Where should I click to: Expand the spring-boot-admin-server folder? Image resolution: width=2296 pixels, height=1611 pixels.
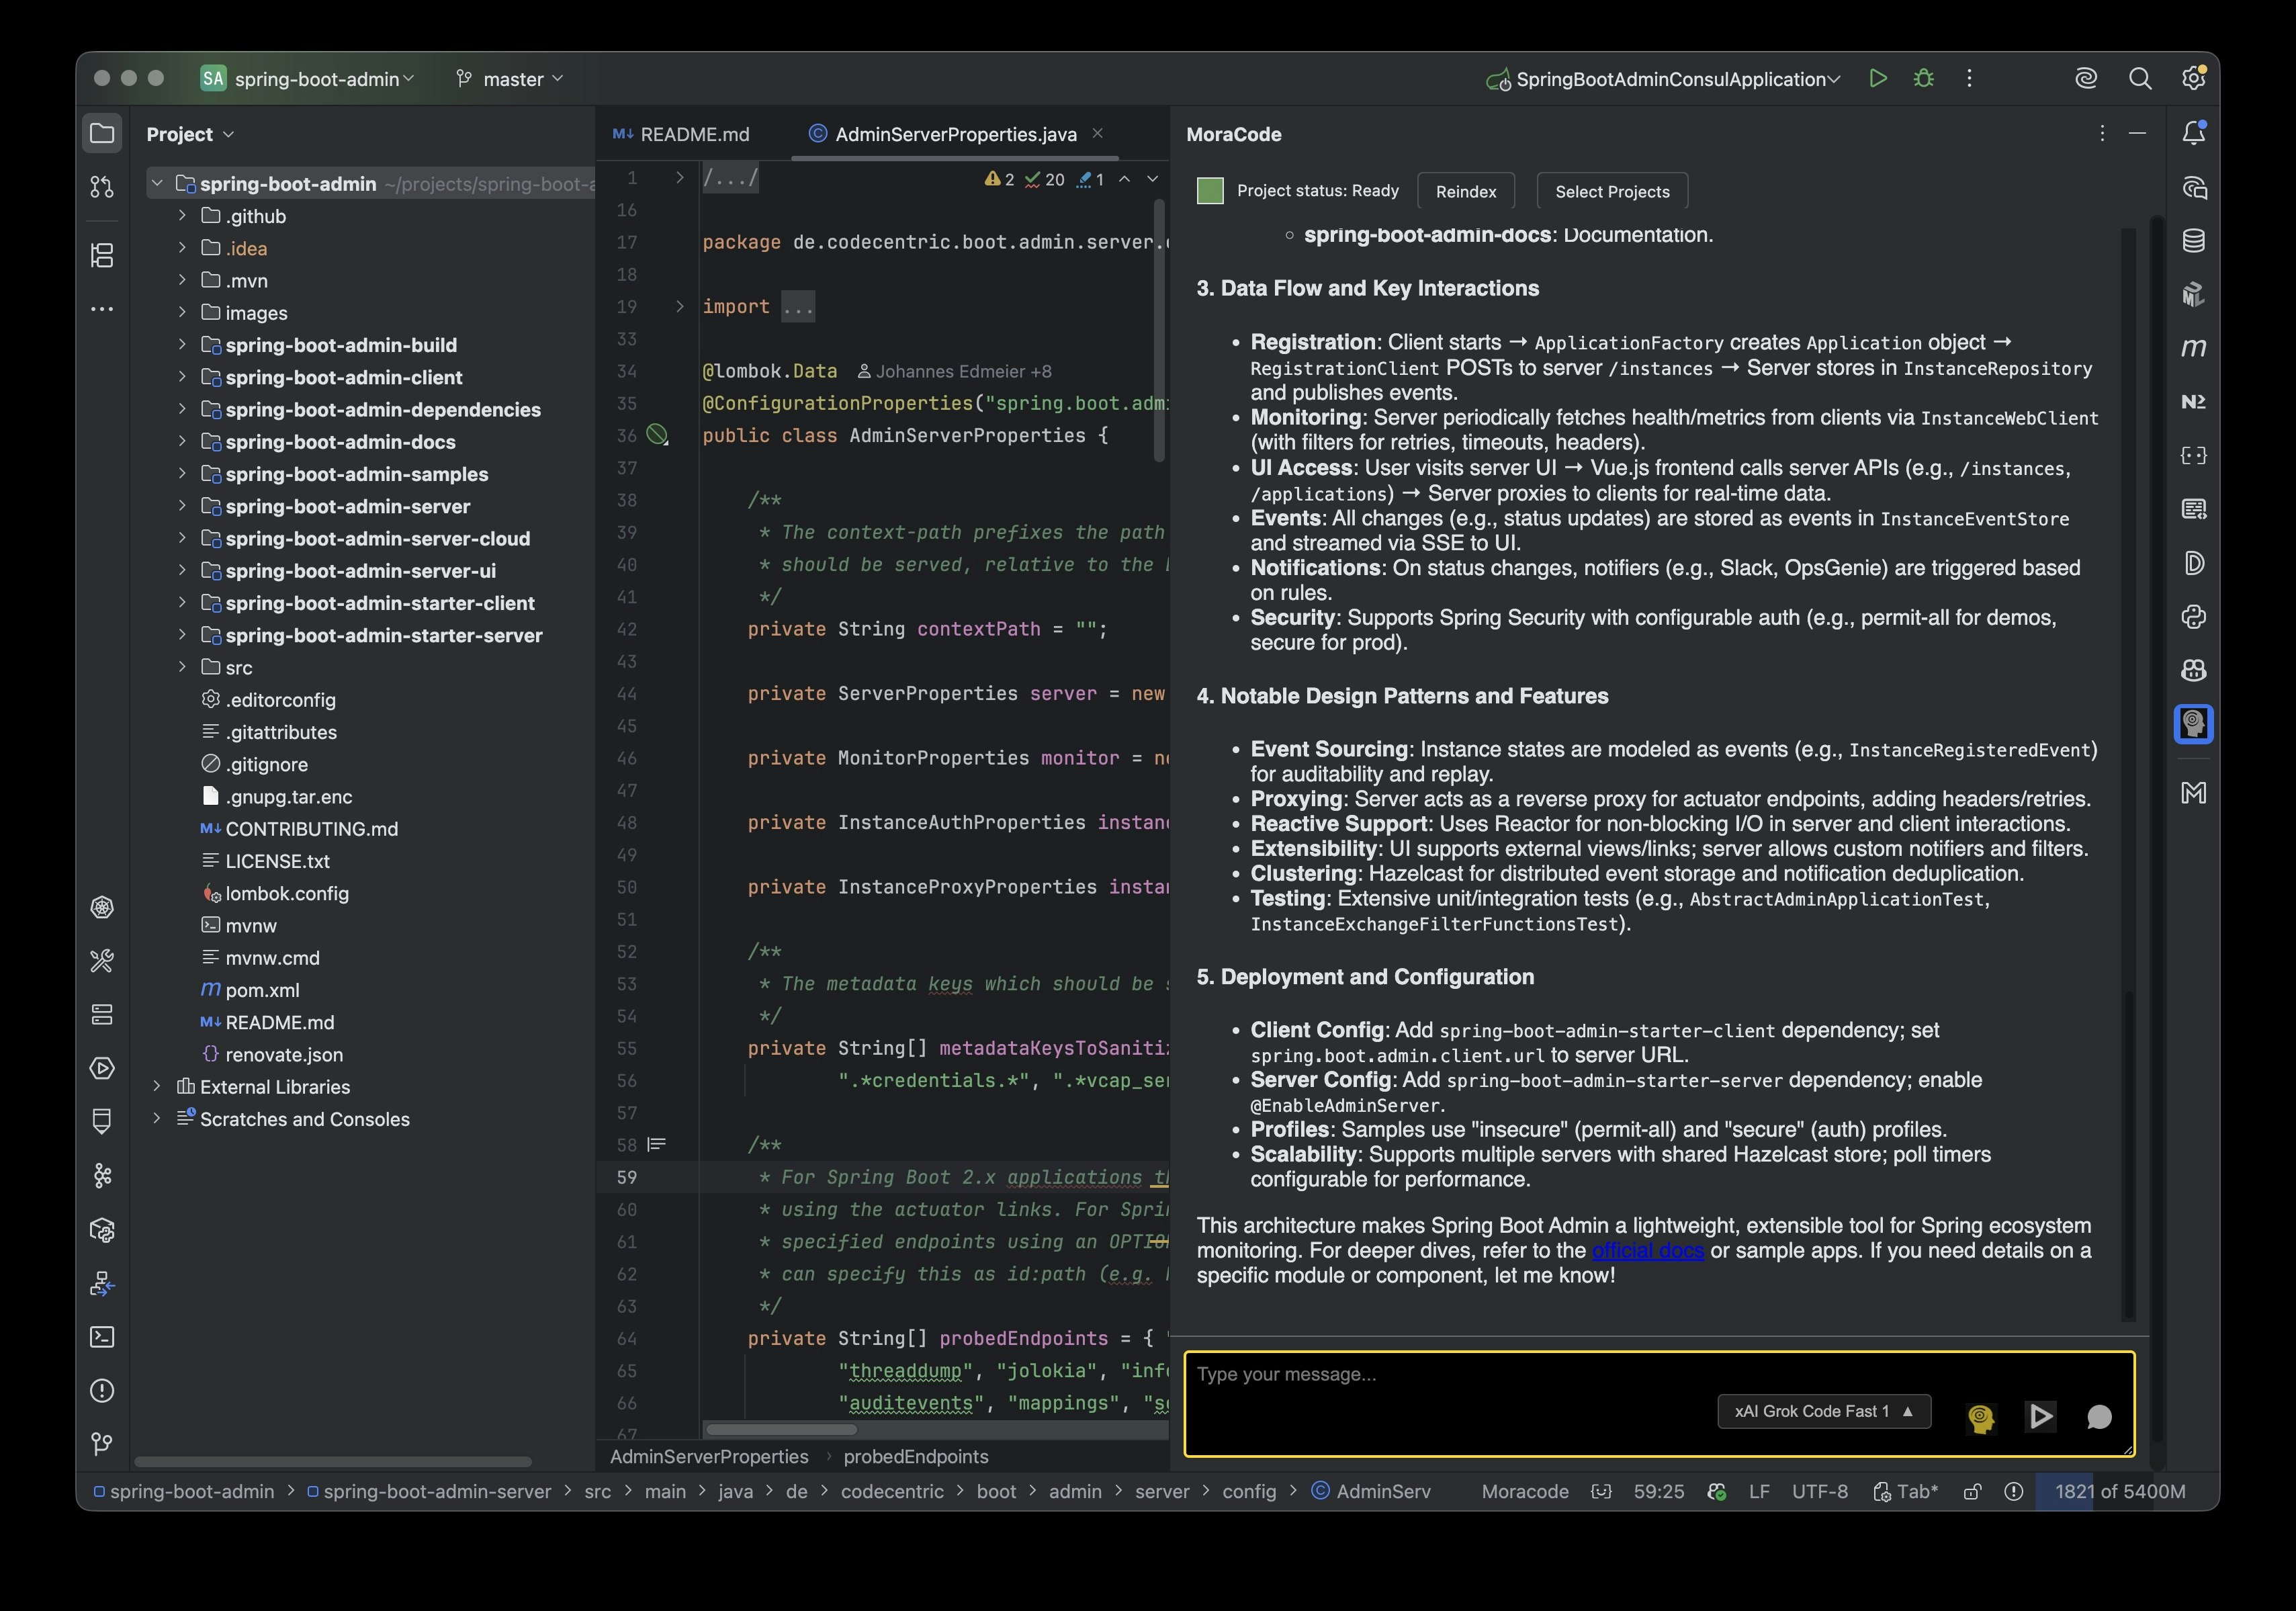pyautogui.click(x=182, y=506)
